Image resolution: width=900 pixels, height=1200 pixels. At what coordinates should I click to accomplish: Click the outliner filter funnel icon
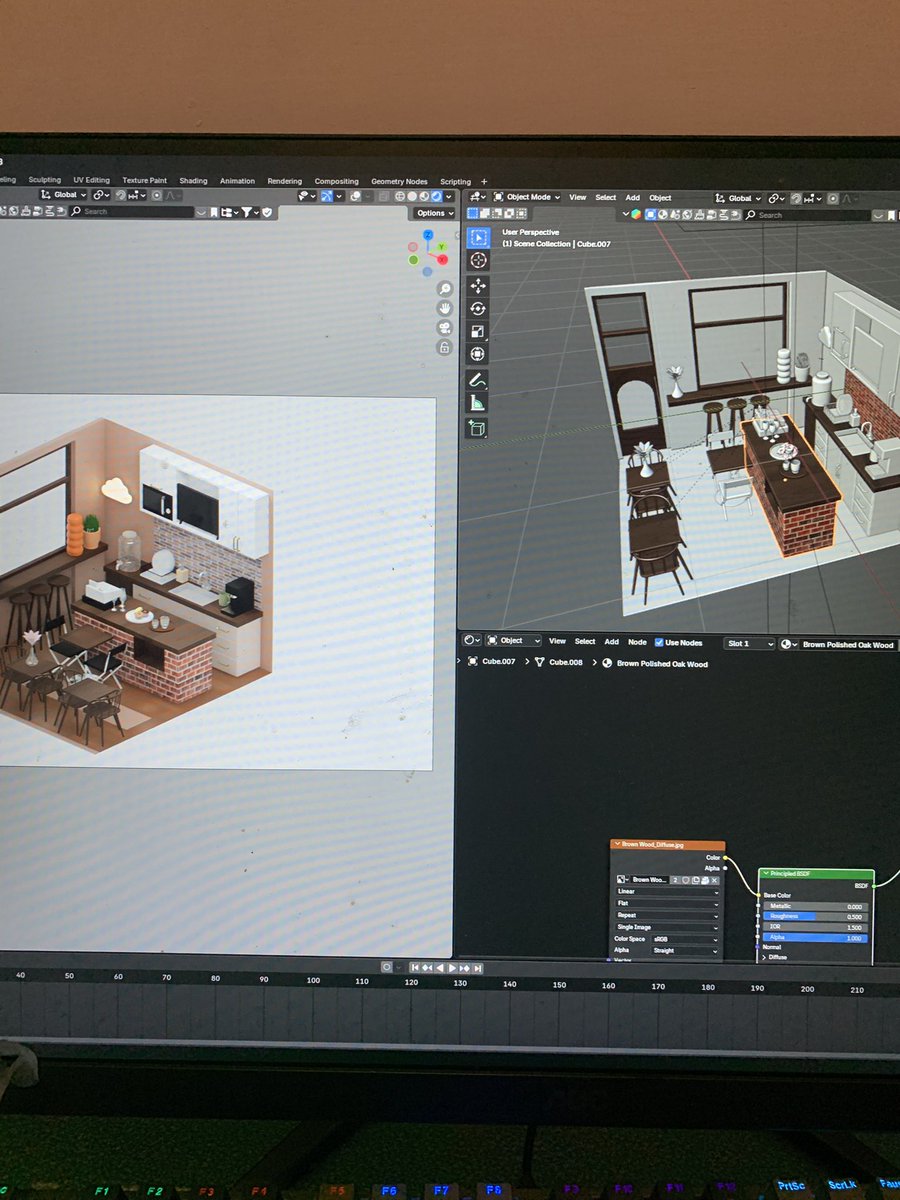click(x=247, y=212)
